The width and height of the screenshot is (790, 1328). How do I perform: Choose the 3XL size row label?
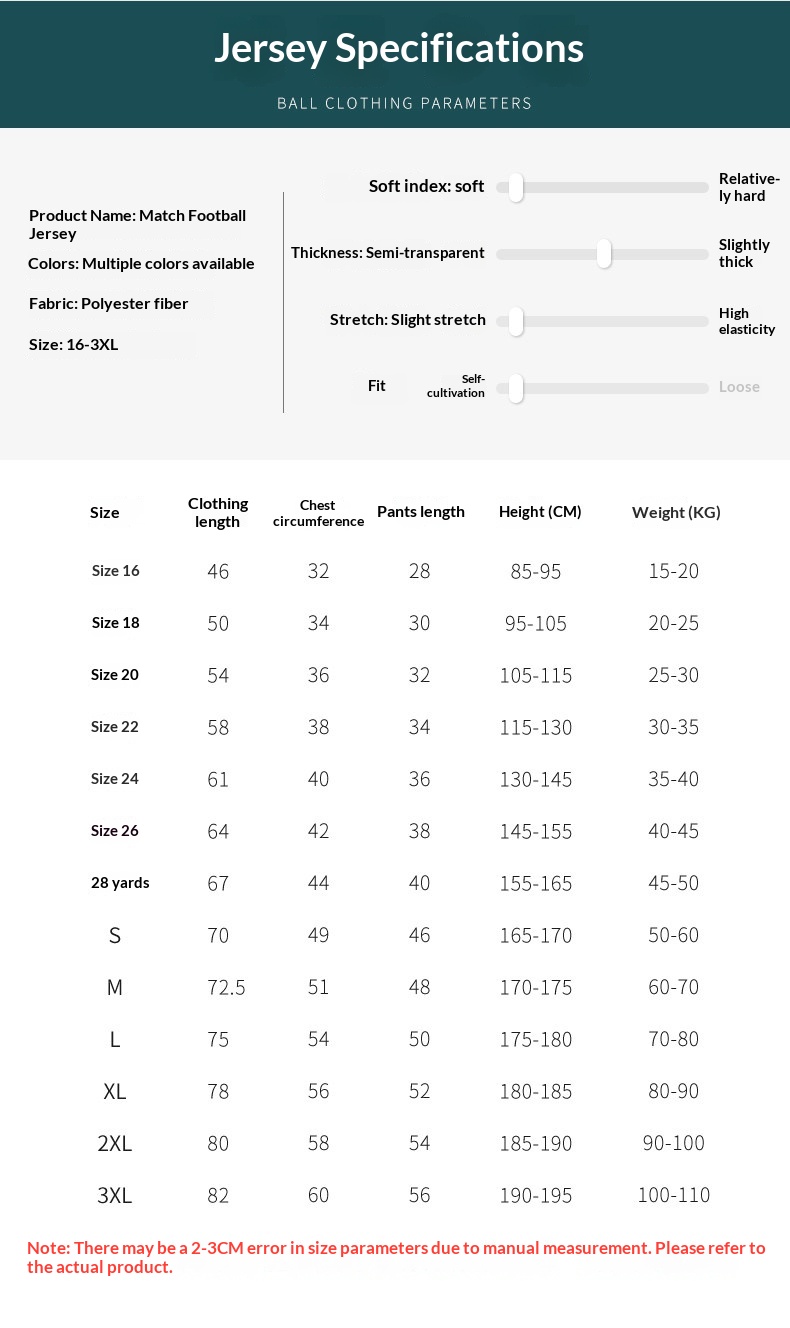[115, 1196]
